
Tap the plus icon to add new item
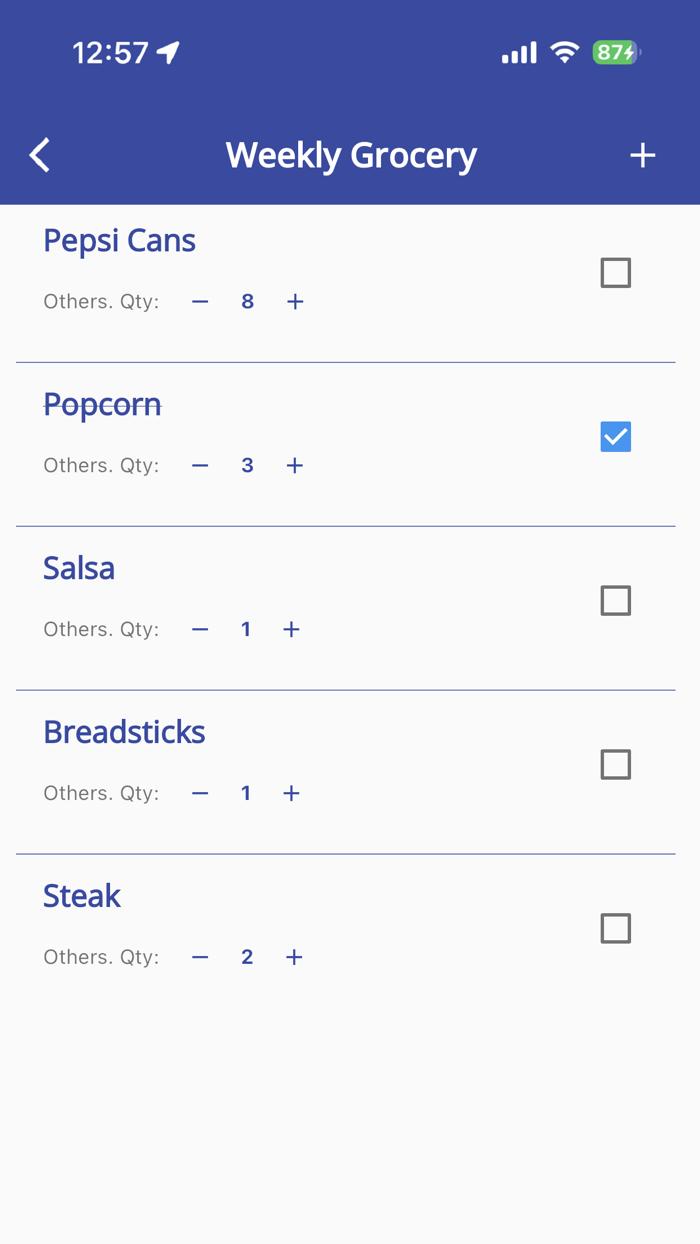pos(643,155)
